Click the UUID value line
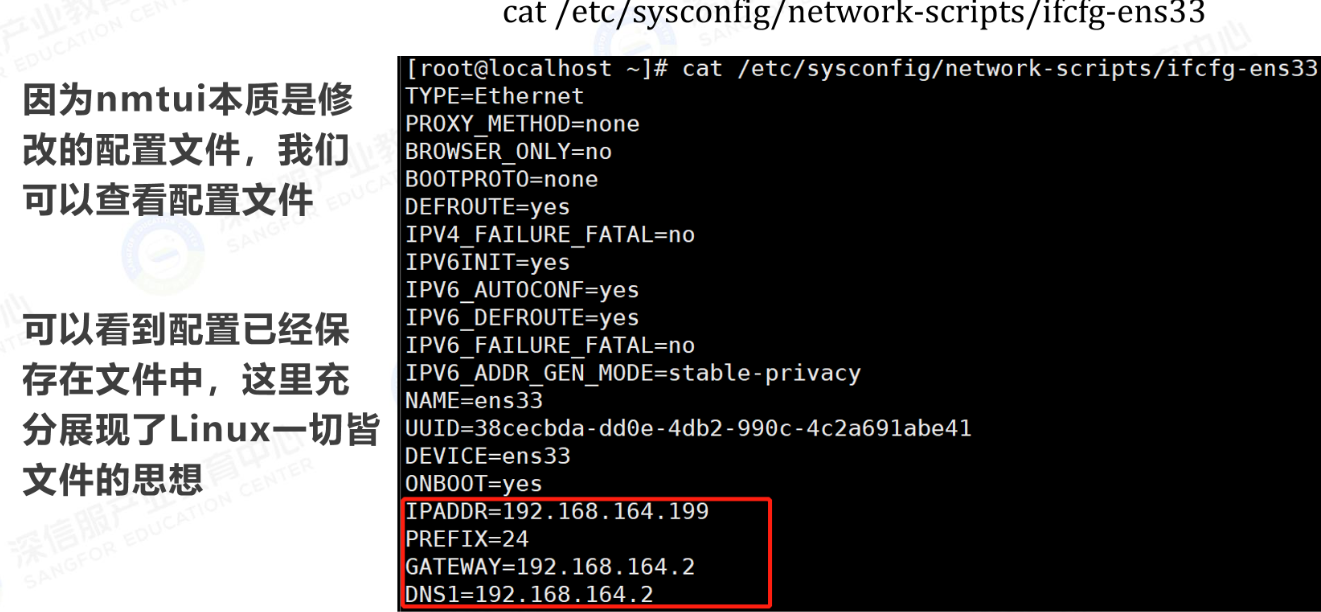This screenshot has height=612, width=1321. (x=687, y=429)
